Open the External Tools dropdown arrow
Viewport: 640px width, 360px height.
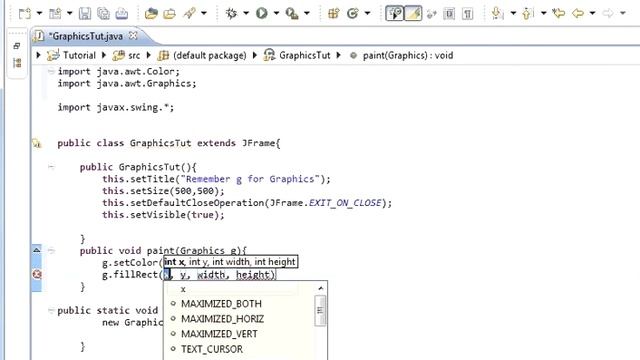click(x=307, y=13)
